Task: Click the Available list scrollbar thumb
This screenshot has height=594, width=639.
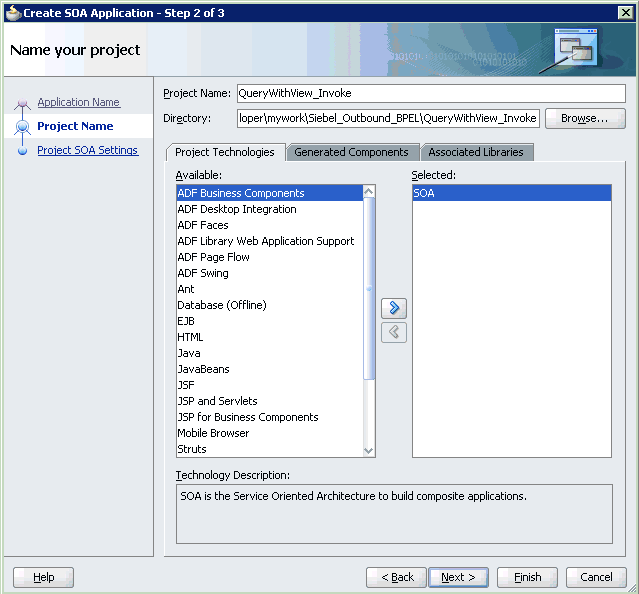Action: coord(369,288)
